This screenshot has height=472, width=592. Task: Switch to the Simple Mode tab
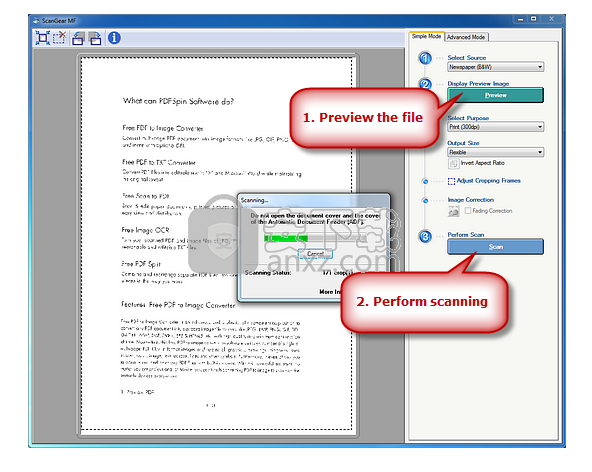[426, 36]
